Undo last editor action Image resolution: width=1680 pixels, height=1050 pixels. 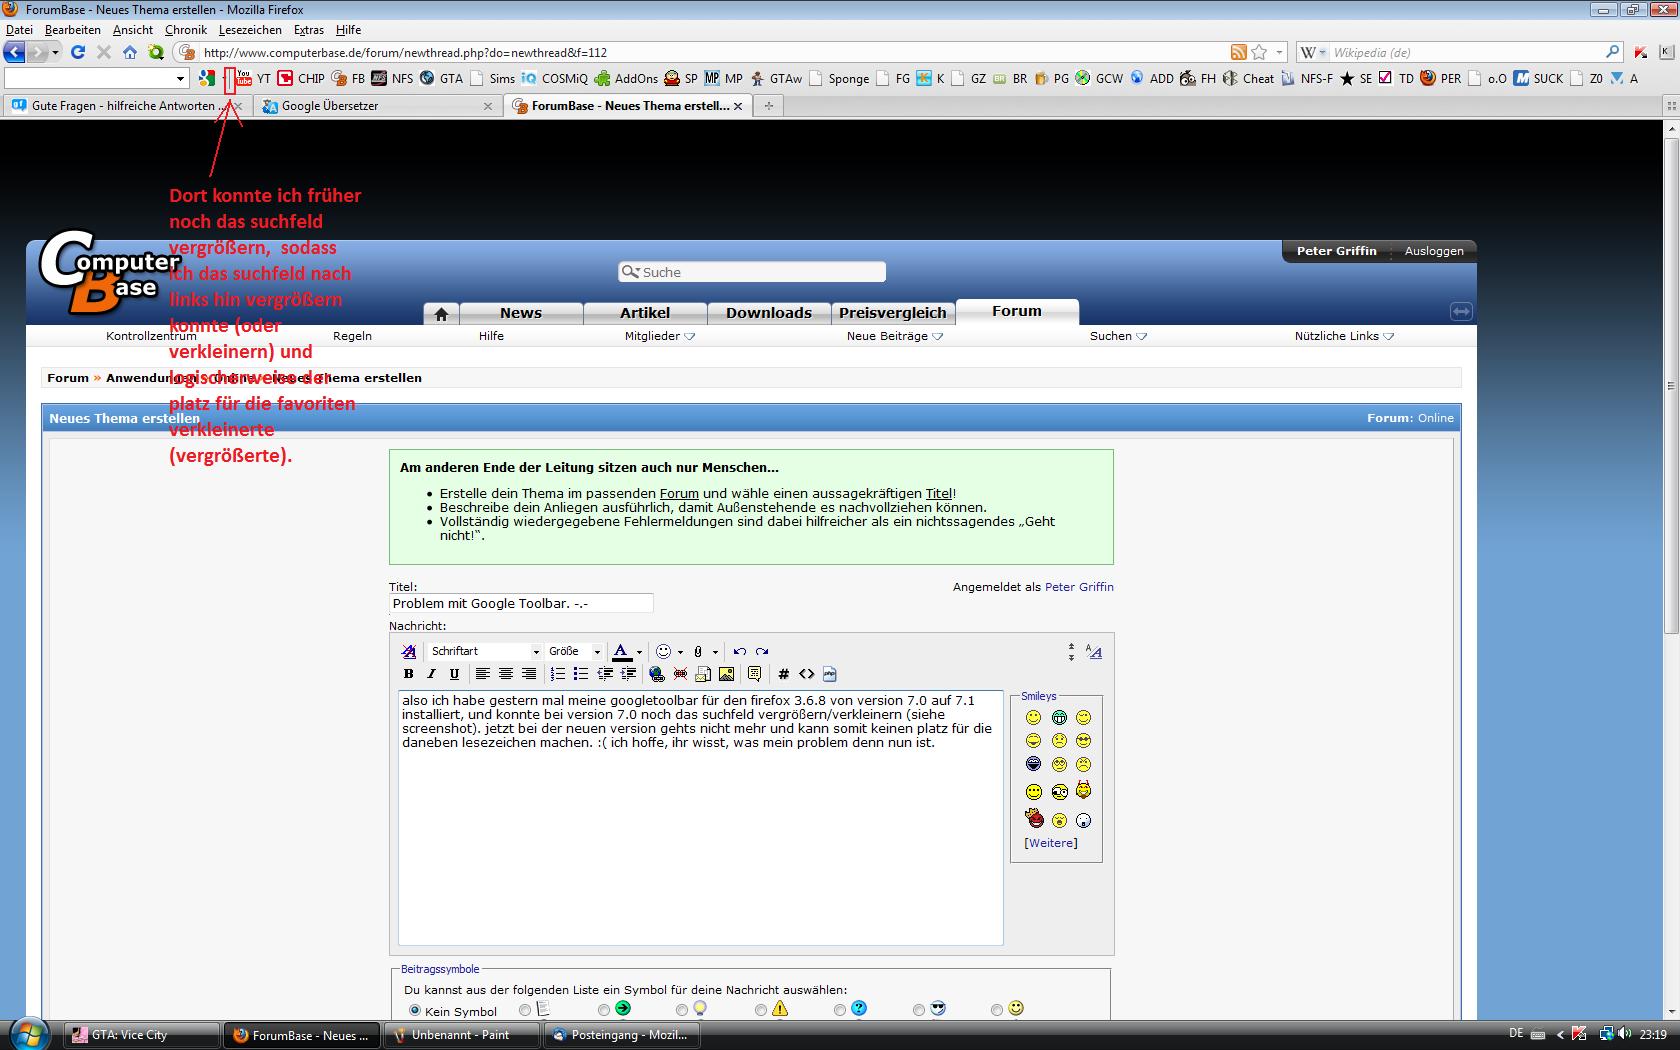[x=739, y=651]
